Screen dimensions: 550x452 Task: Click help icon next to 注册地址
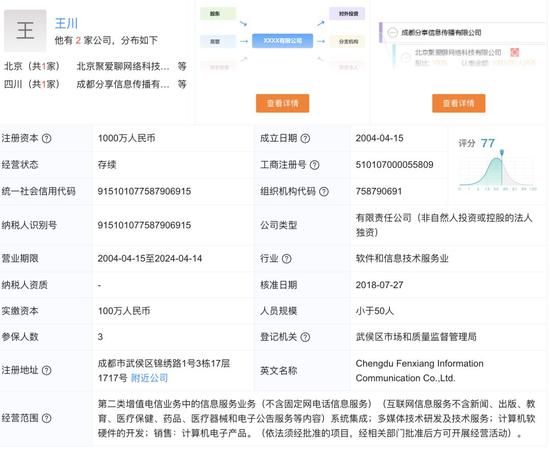coord(47,370)
